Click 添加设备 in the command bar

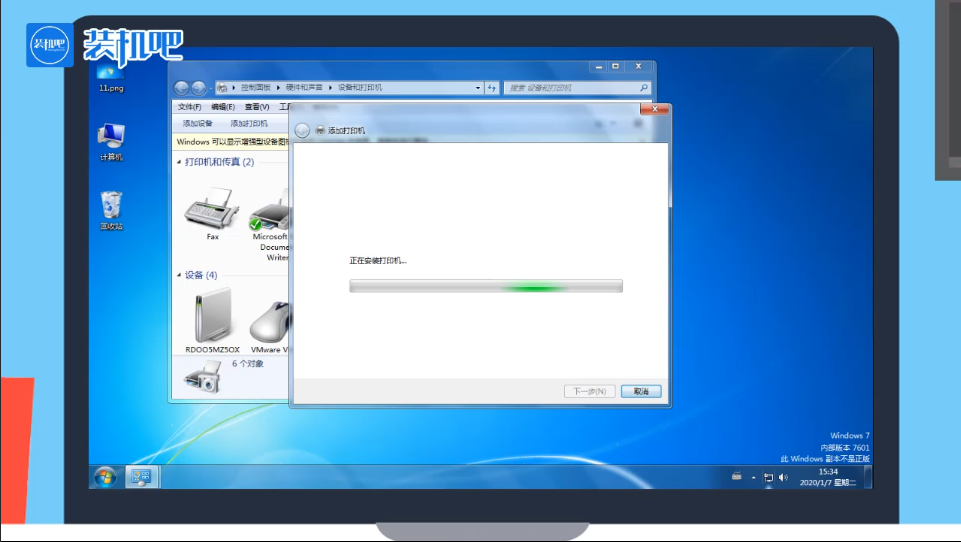198,124
